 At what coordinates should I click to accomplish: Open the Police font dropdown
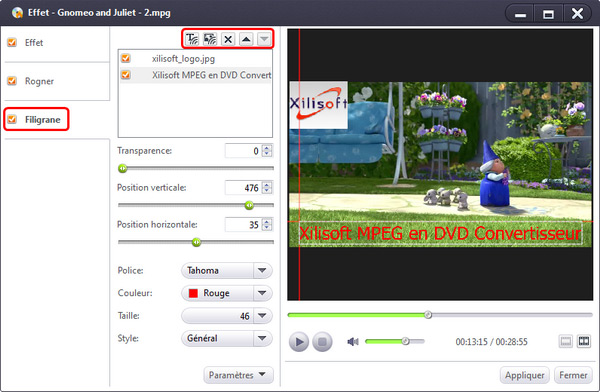(227, 271)
